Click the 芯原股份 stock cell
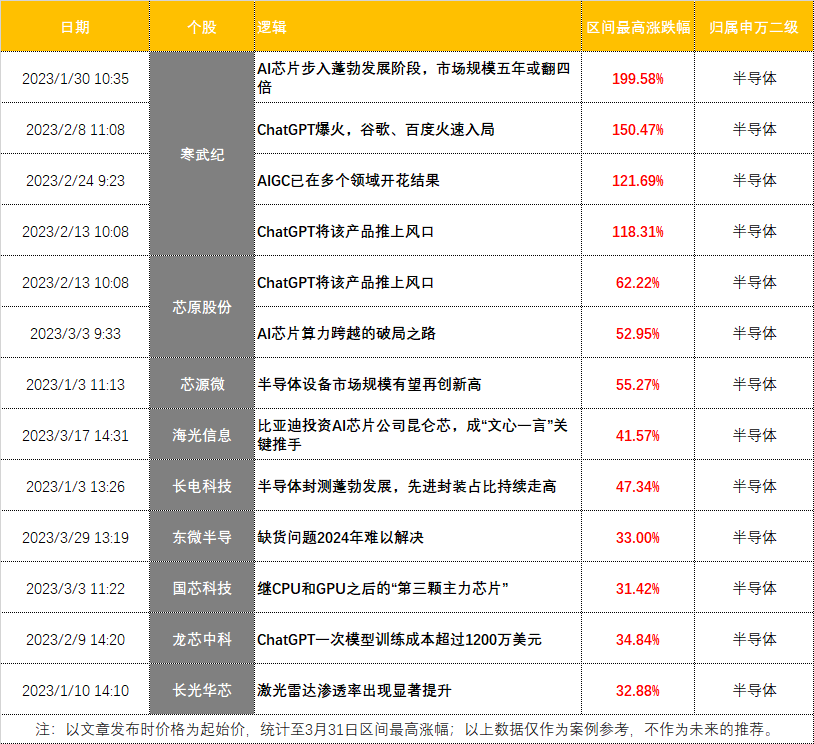This screenshot has height=744, width=814. tap(202, 307)
